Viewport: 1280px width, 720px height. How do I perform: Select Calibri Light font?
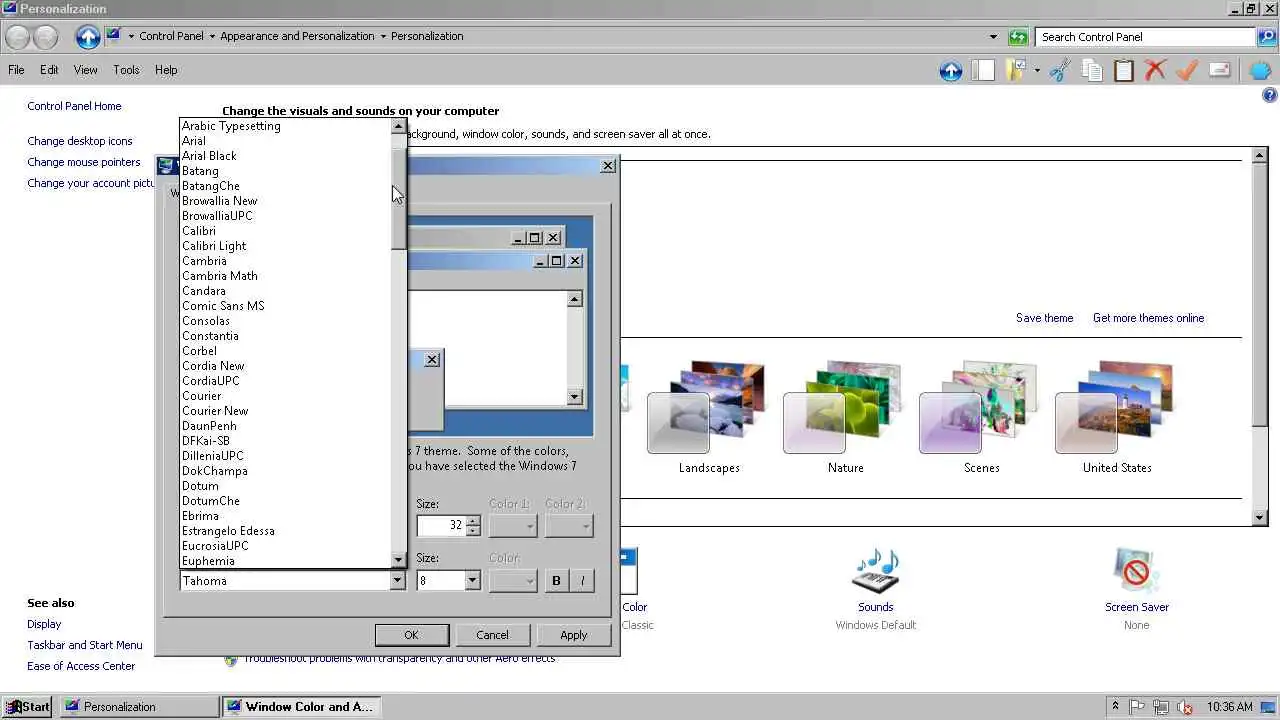pos(285,246)
